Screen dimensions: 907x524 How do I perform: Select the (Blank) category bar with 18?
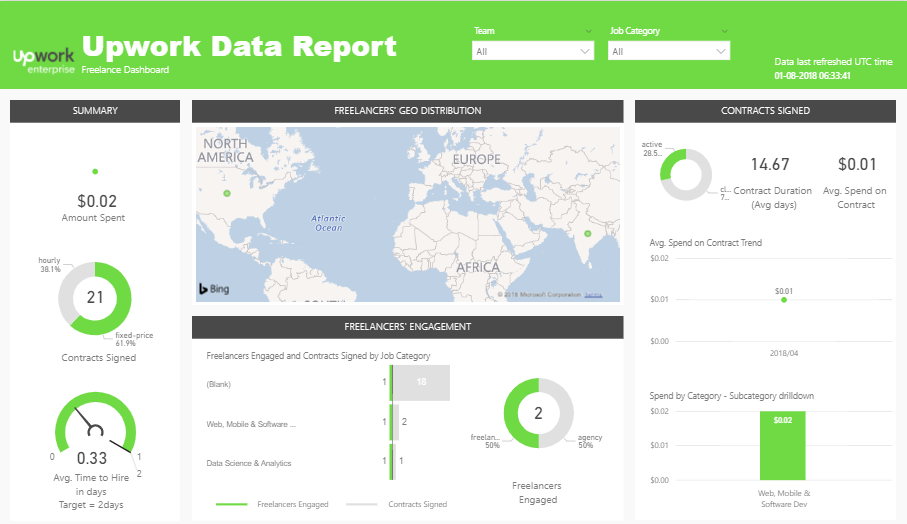[422, 382]
